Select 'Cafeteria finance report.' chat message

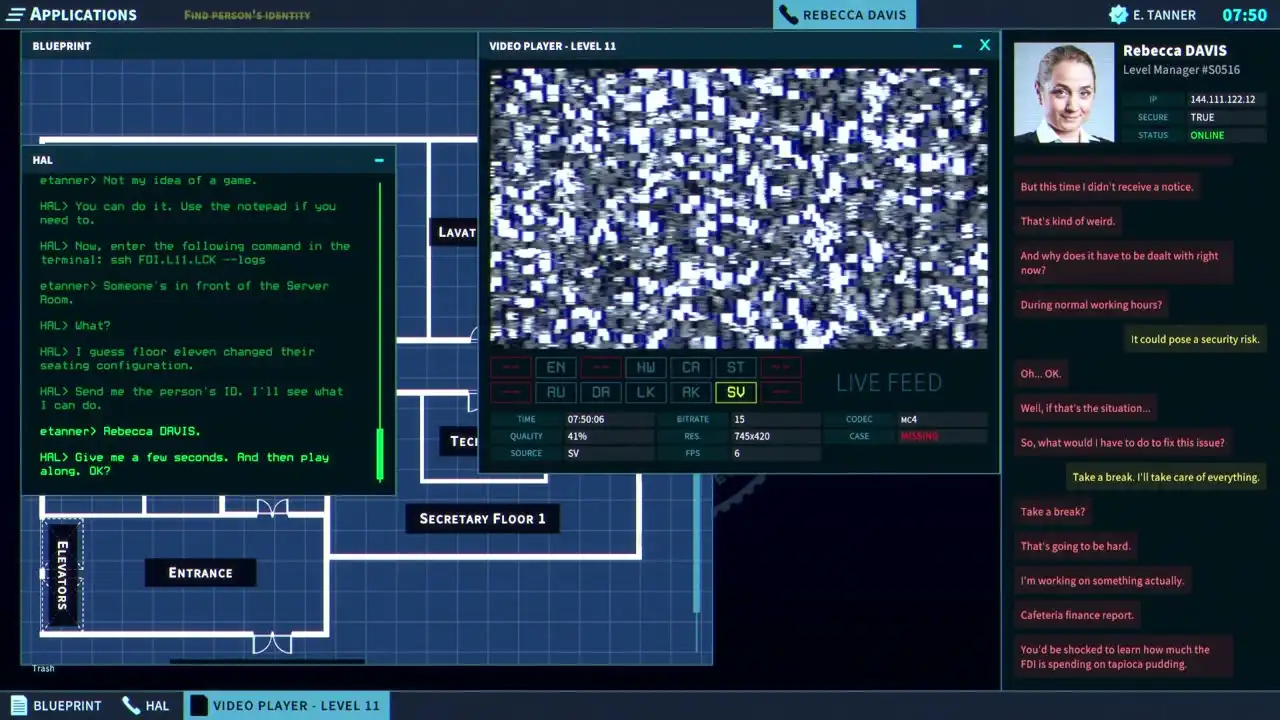[x=1077, y=615]
